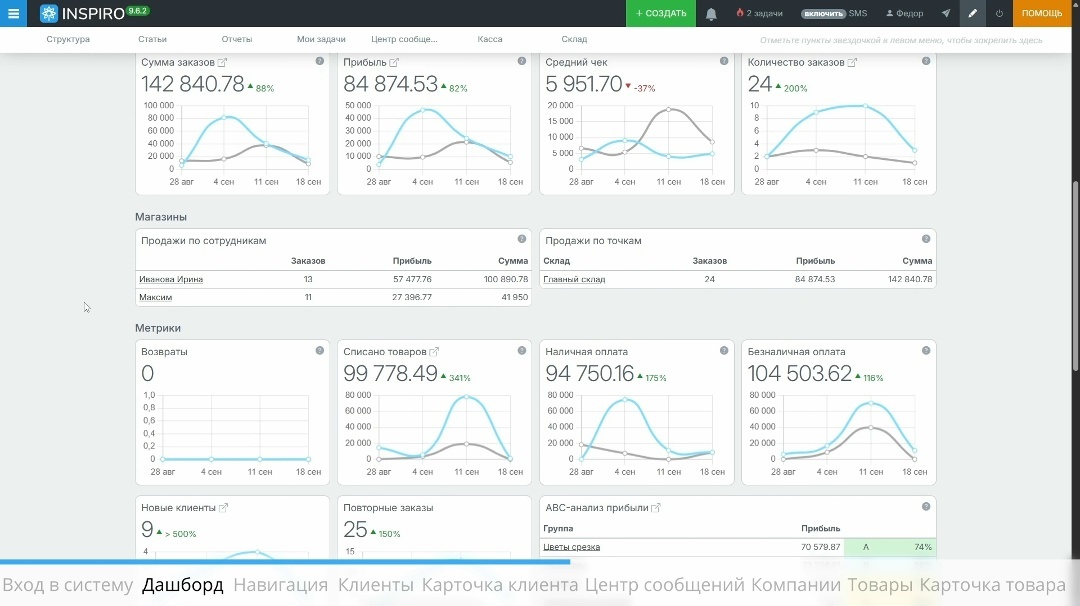This screenshot has width=1080, height=606.
Task: Click the Inspiro logo
Action: pyautogui.click(x=82, y=13)
